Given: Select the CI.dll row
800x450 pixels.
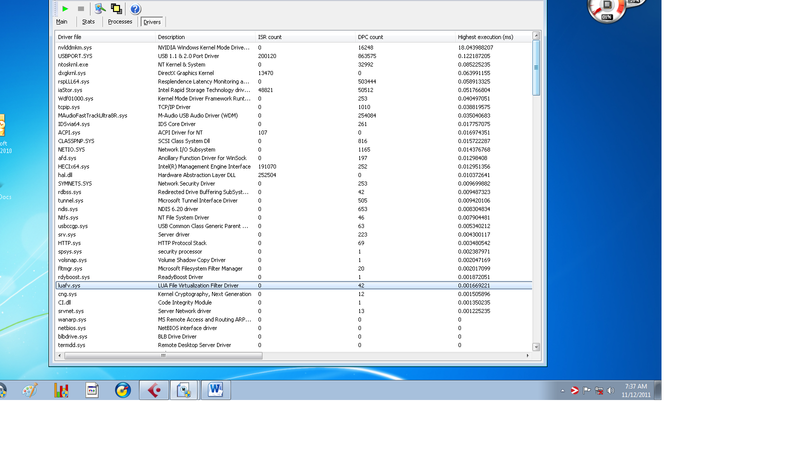Looking at the screenshot, I should pyautogui.click(x=293, y=303).
